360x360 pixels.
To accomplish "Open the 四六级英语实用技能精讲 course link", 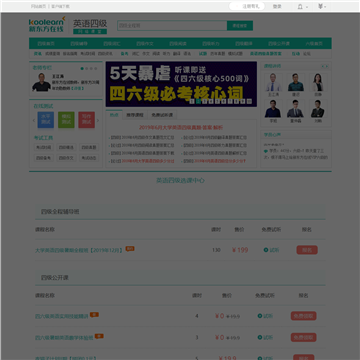I will [x=62, y=316].
